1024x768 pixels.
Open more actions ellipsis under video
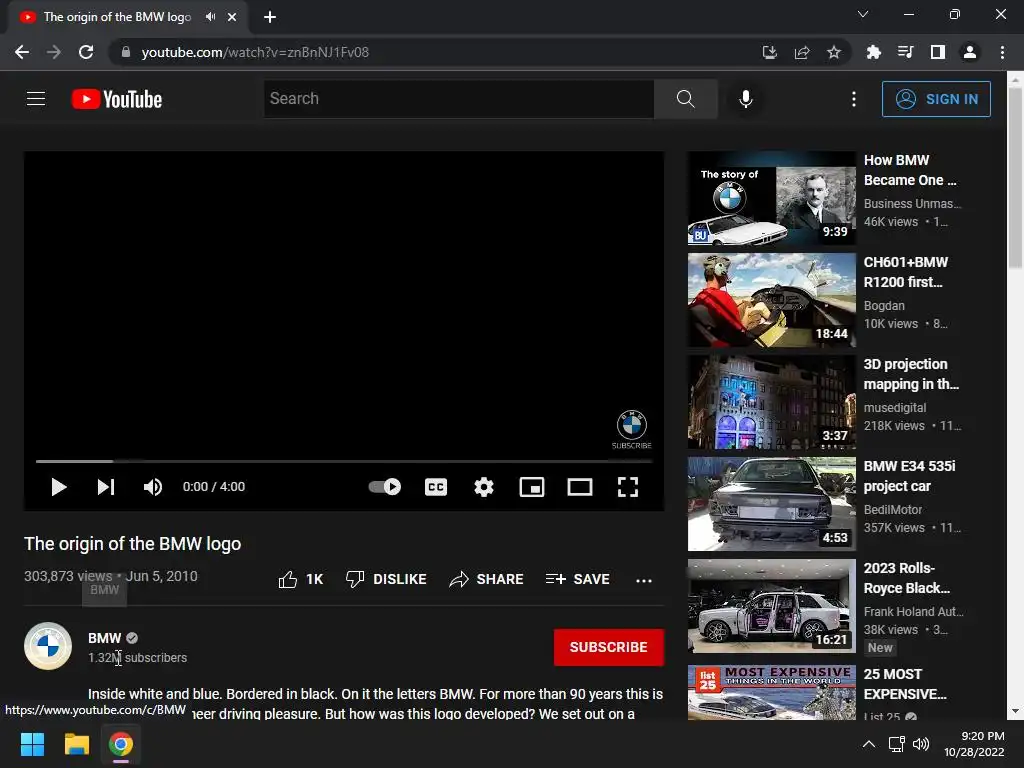[x=644, y=580]
